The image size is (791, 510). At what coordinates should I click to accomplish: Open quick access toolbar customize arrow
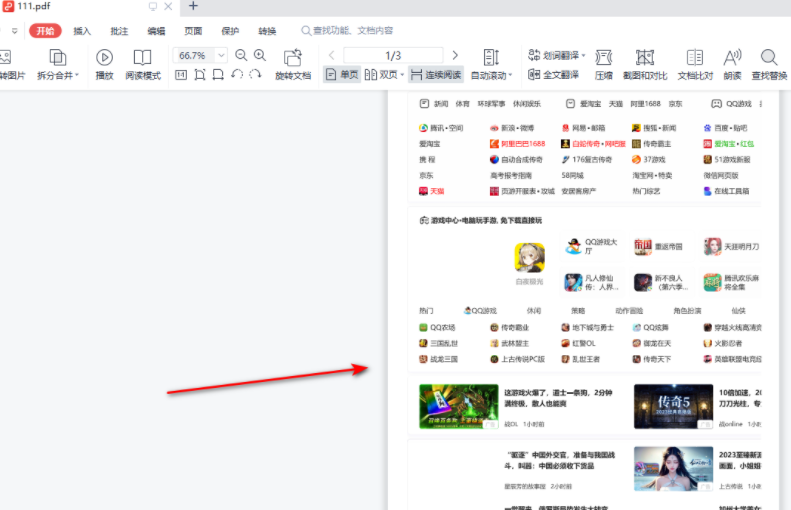pyautogui.click(x=15, y=31)
